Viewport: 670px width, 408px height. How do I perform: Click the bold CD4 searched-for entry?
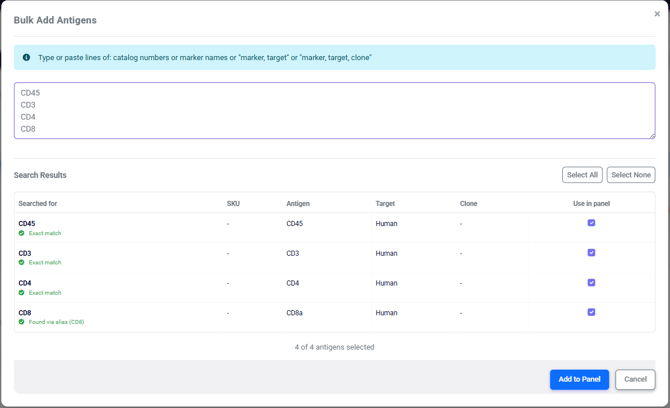click(x=25, y=283)
